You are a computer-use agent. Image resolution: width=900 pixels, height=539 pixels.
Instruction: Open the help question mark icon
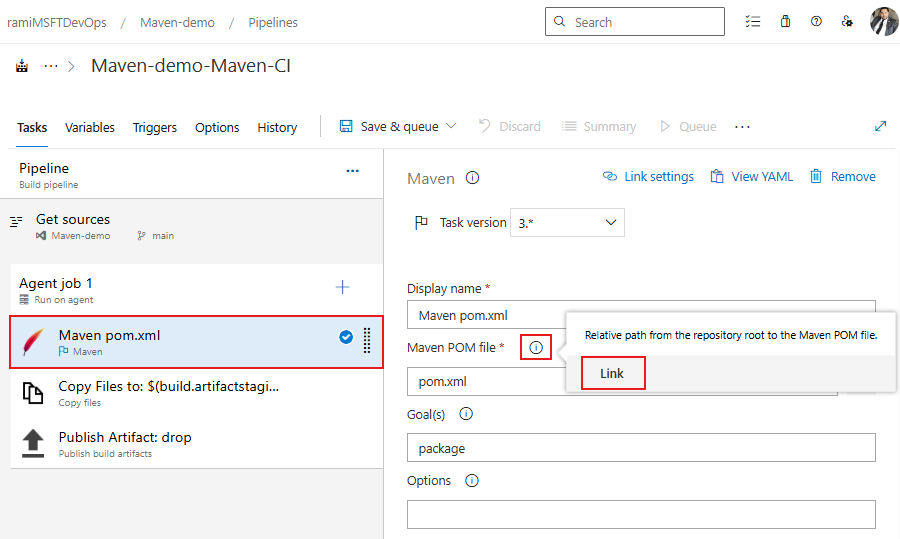coord(816,22)
